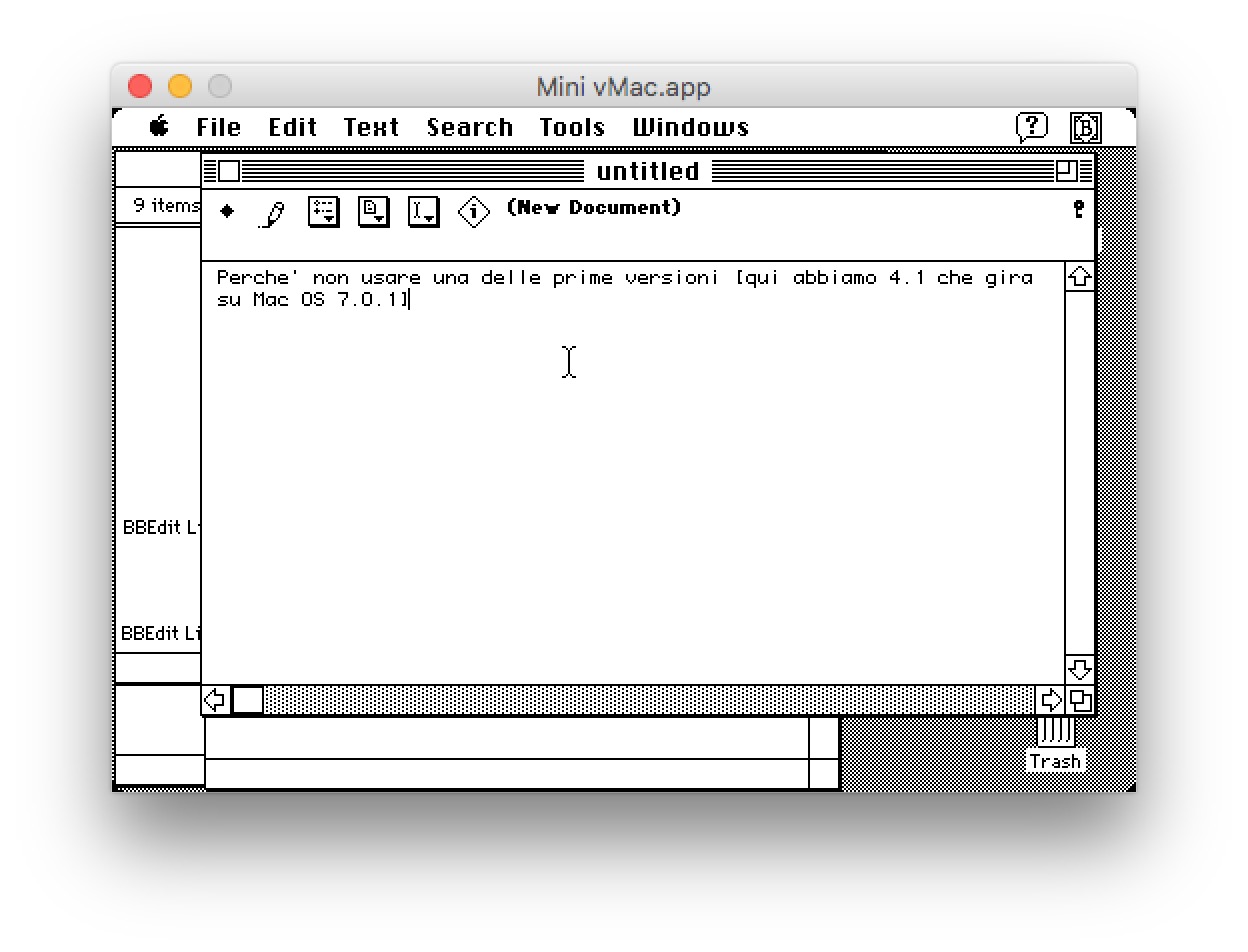Screen dimensions: 1248x952
Task: Click the vertical scrollbar down arrow
Action: (x=1080, y=668)
